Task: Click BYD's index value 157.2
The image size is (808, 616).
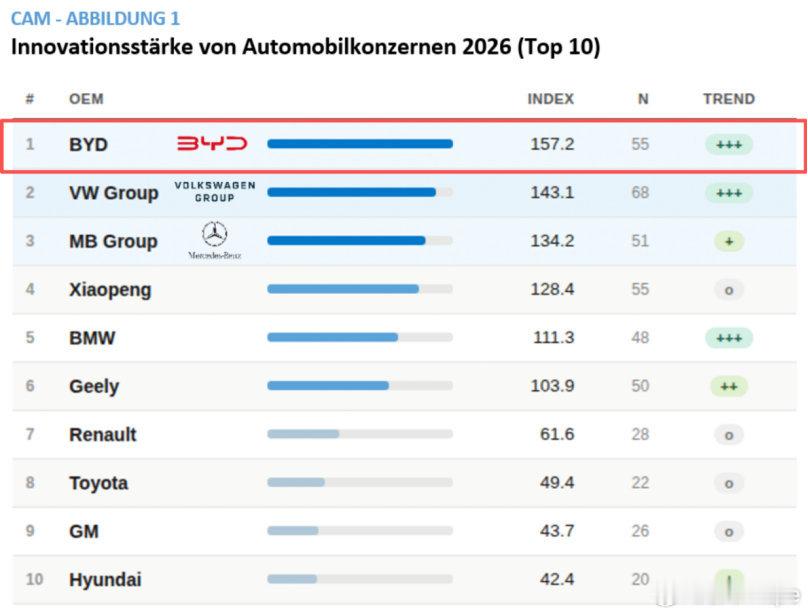Action: [552, 144]
